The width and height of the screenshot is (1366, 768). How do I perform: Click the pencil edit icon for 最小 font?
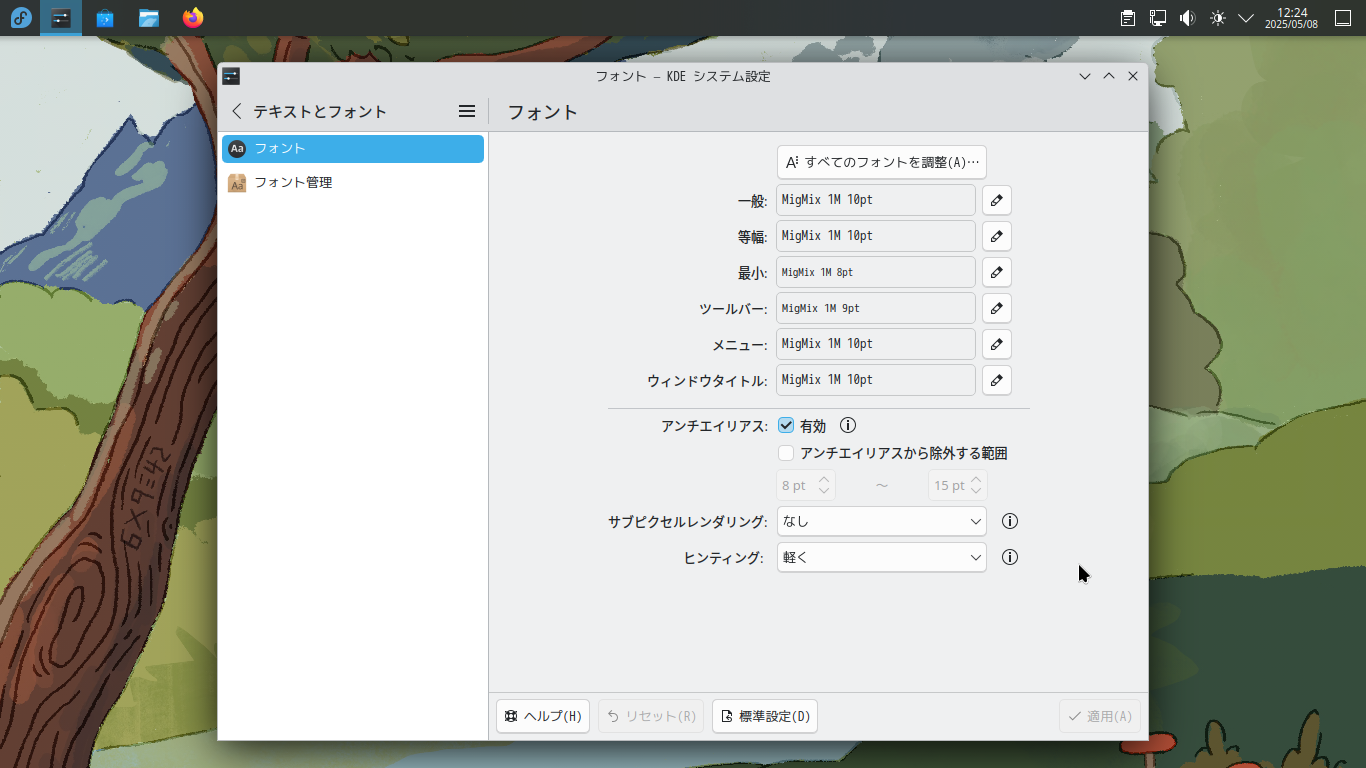pyautogui.click(x=996, y=272)
